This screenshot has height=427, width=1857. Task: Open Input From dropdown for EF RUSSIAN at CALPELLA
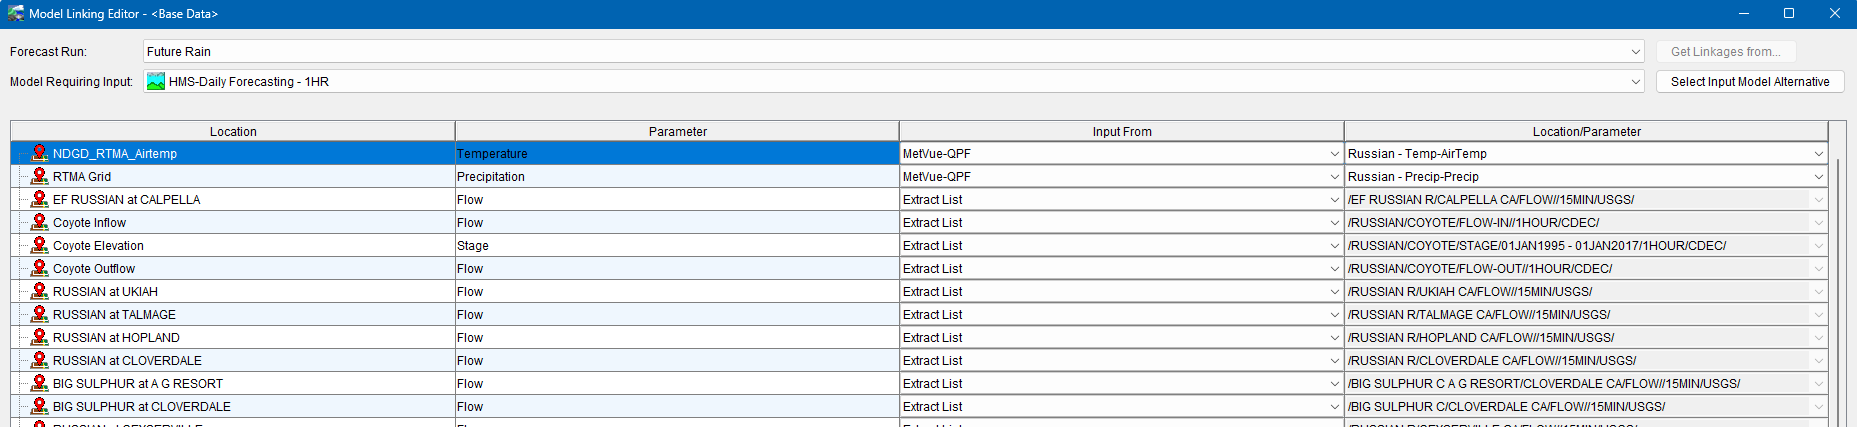pyautogui.click(x=1334, y=200)
